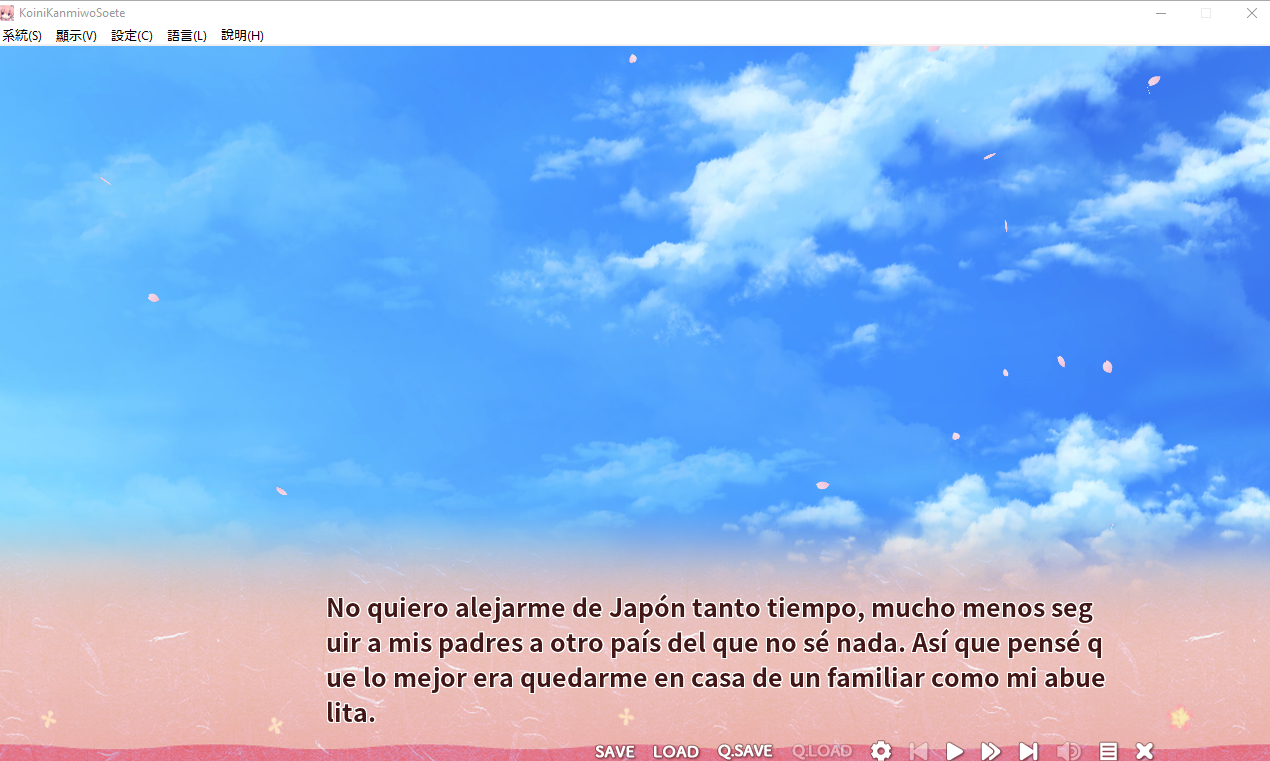Replay voice with the speaker icon

[1069, 751]
